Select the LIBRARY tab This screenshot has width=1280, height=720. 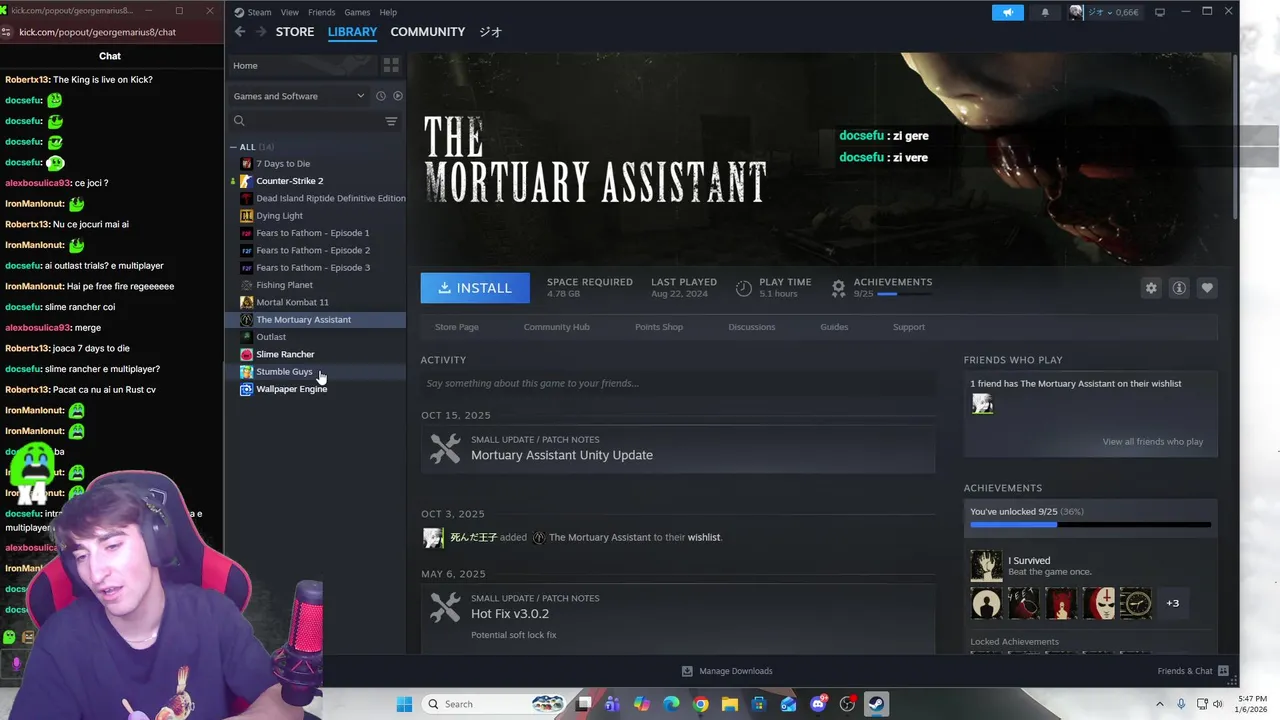(352, 32)
